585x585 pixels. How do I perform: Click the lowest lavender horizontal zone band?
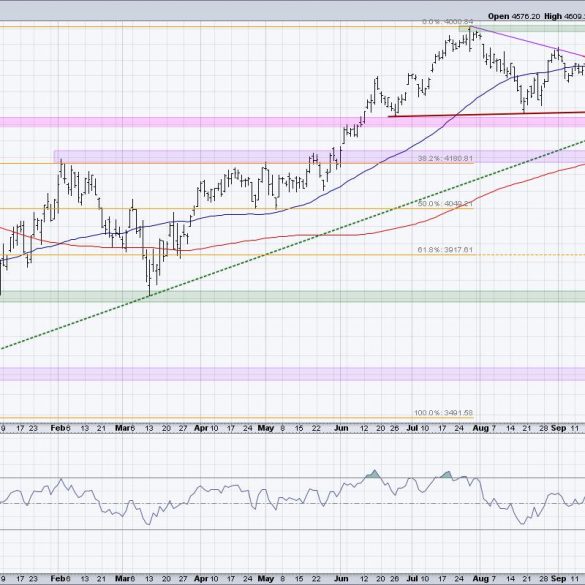coord(292,374)
